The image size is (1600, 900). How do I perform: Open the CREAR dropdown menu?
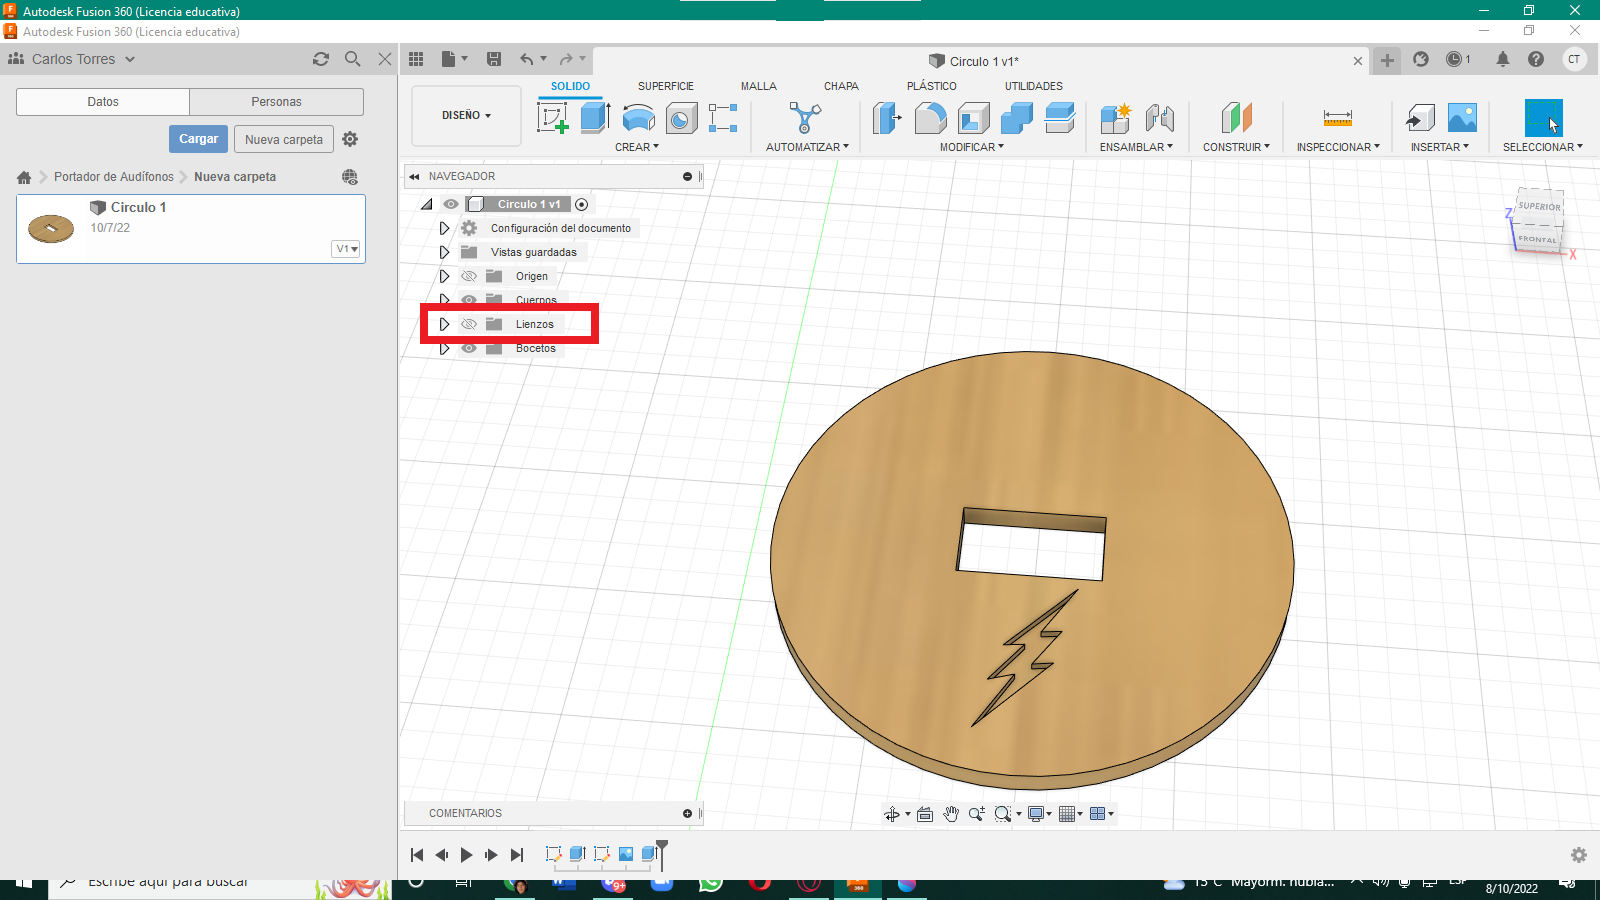(x=637, y=147)
